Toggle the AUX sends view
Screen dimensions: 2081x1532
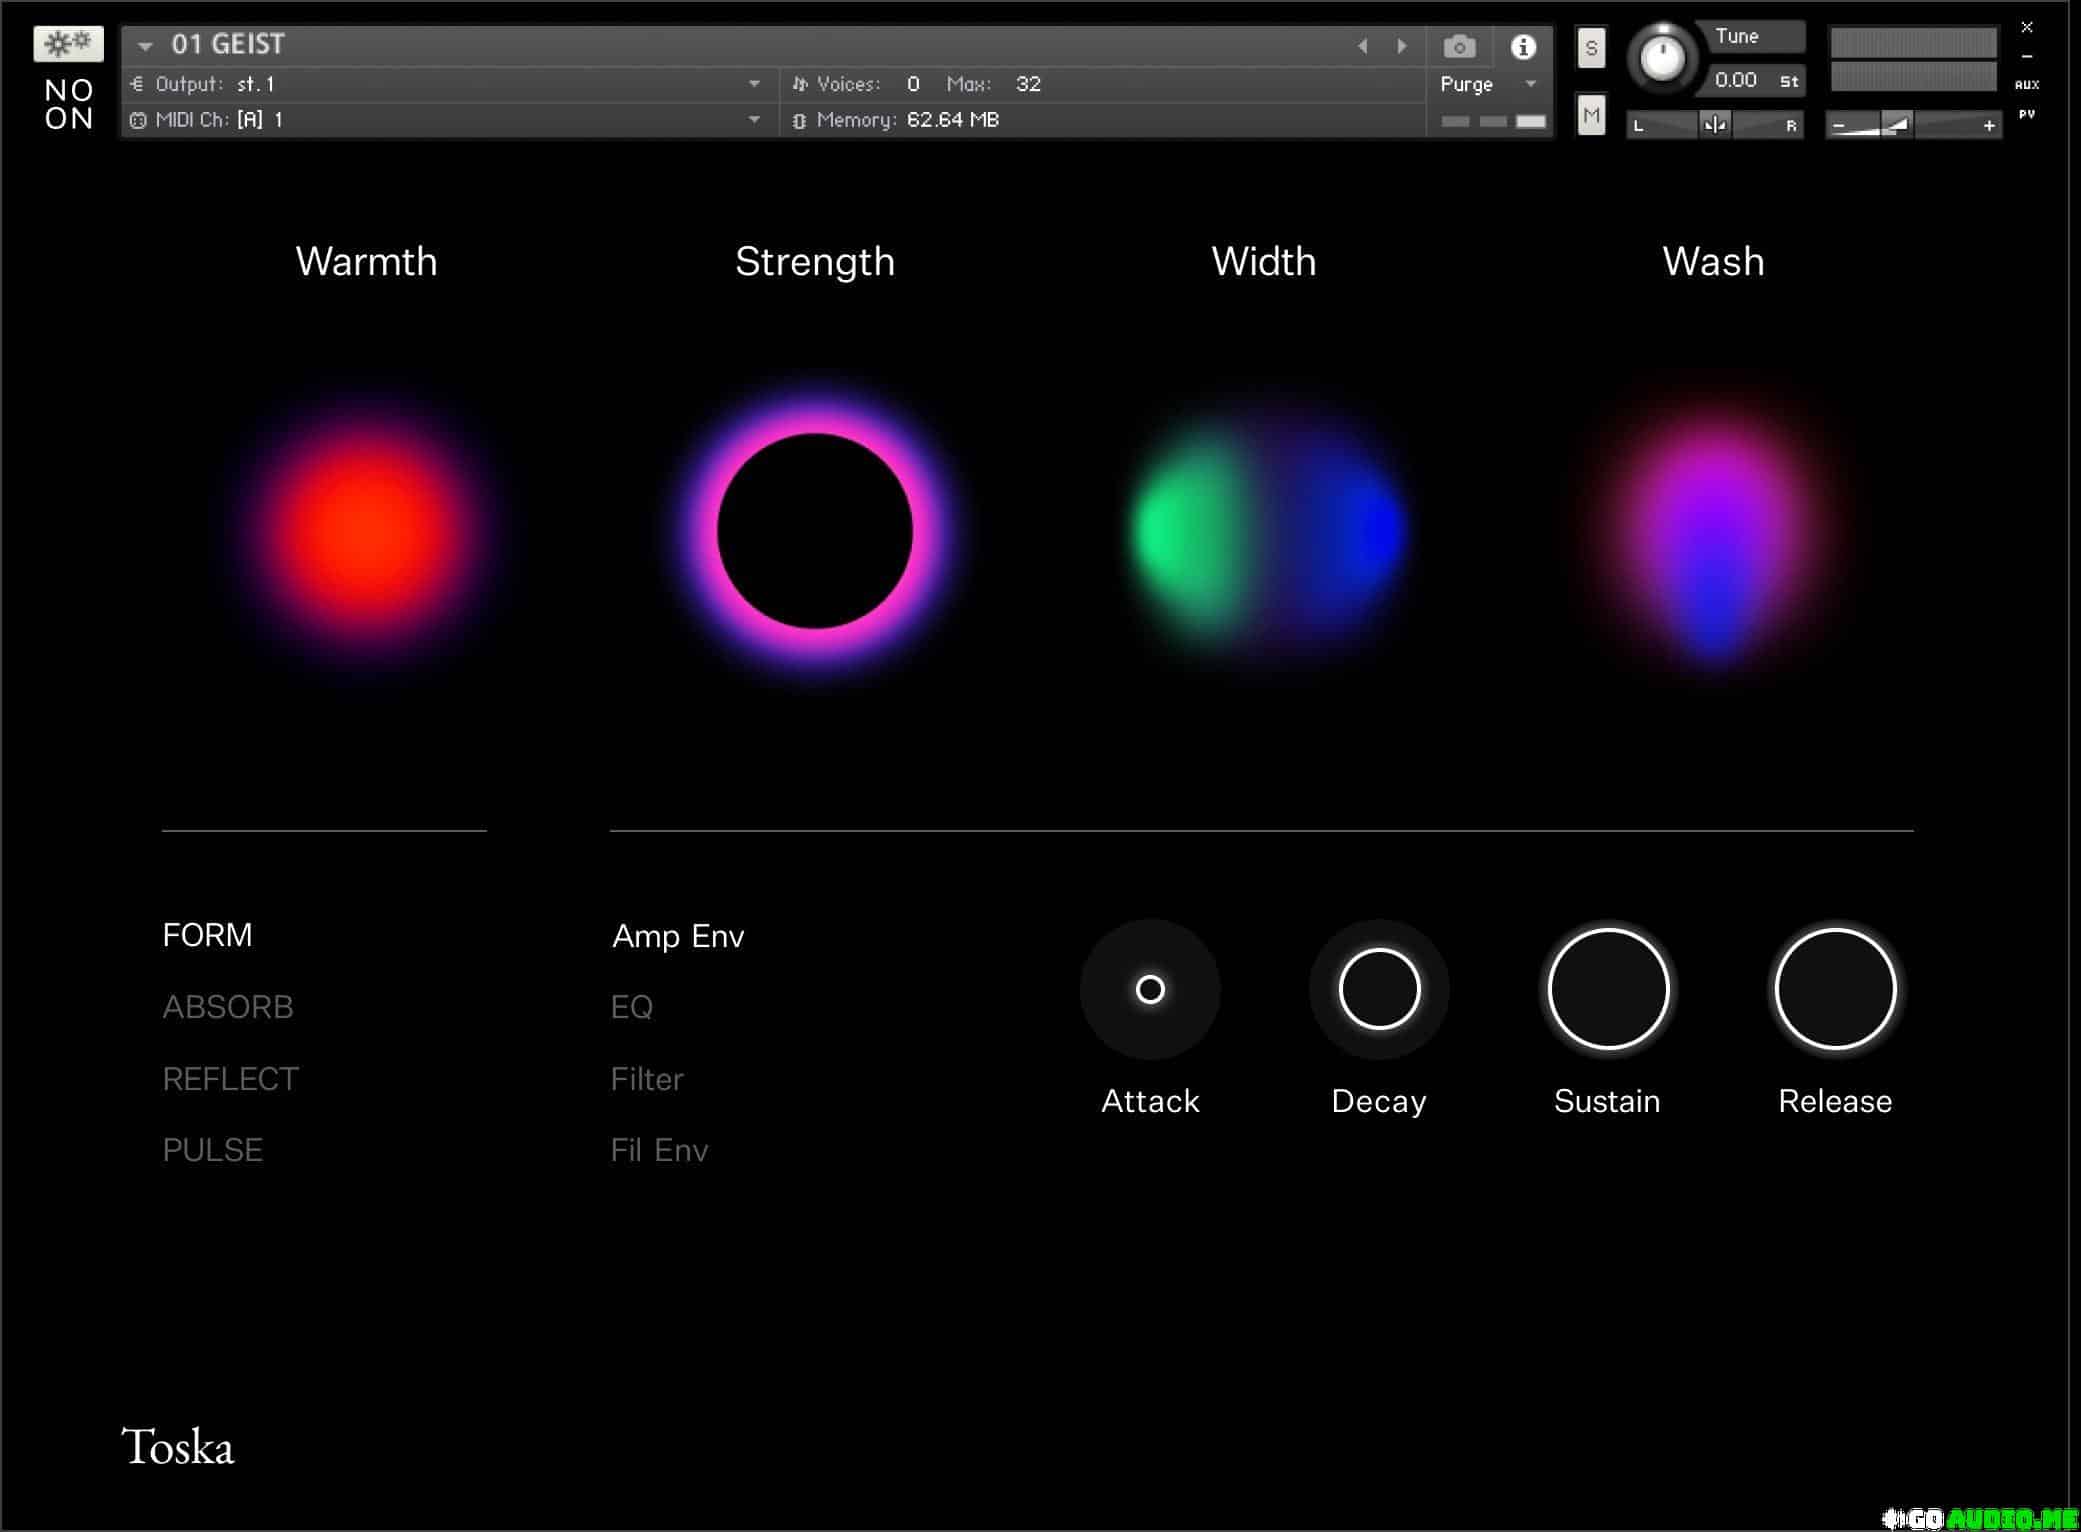pyautogui.click(x=2027, y=85)
